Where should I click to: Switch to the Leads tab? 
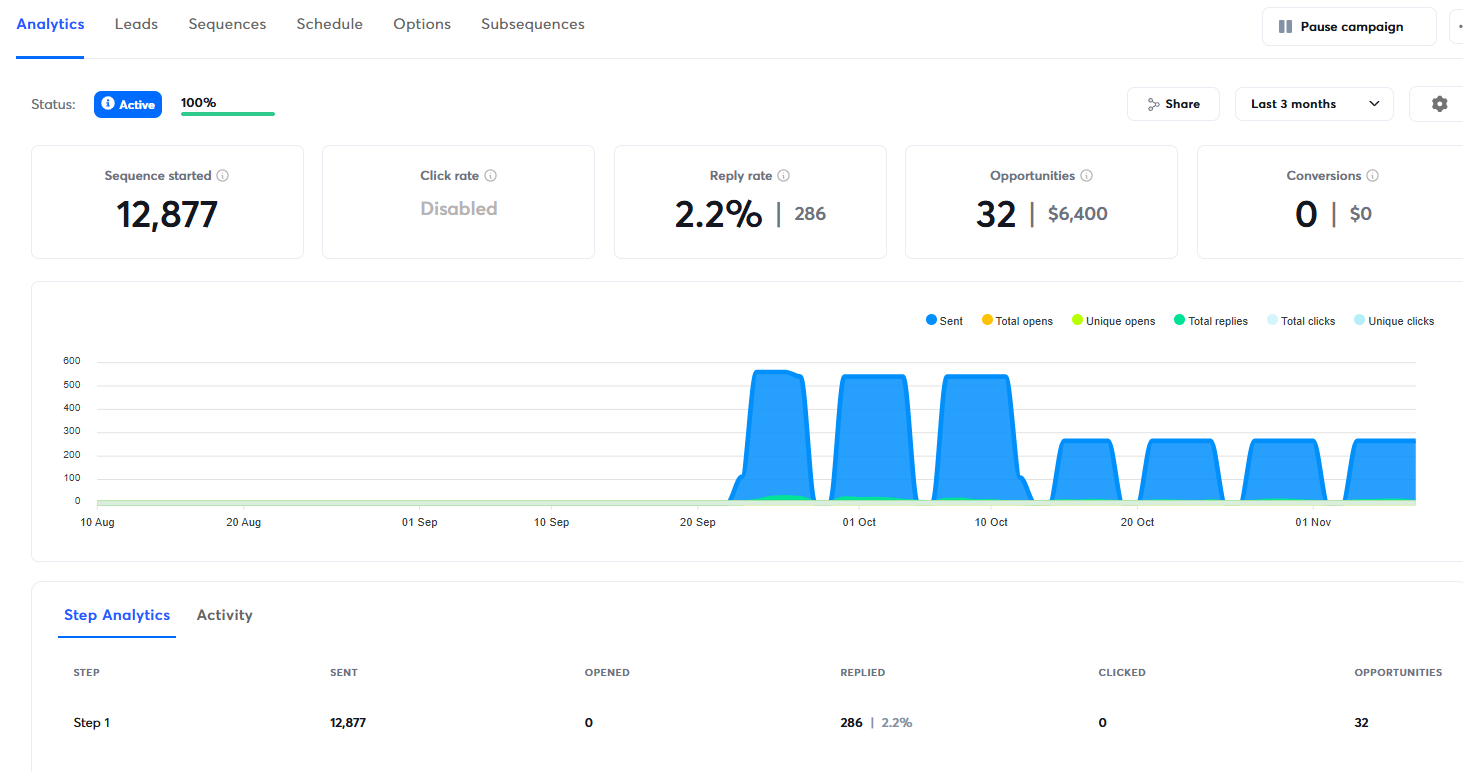136,24
